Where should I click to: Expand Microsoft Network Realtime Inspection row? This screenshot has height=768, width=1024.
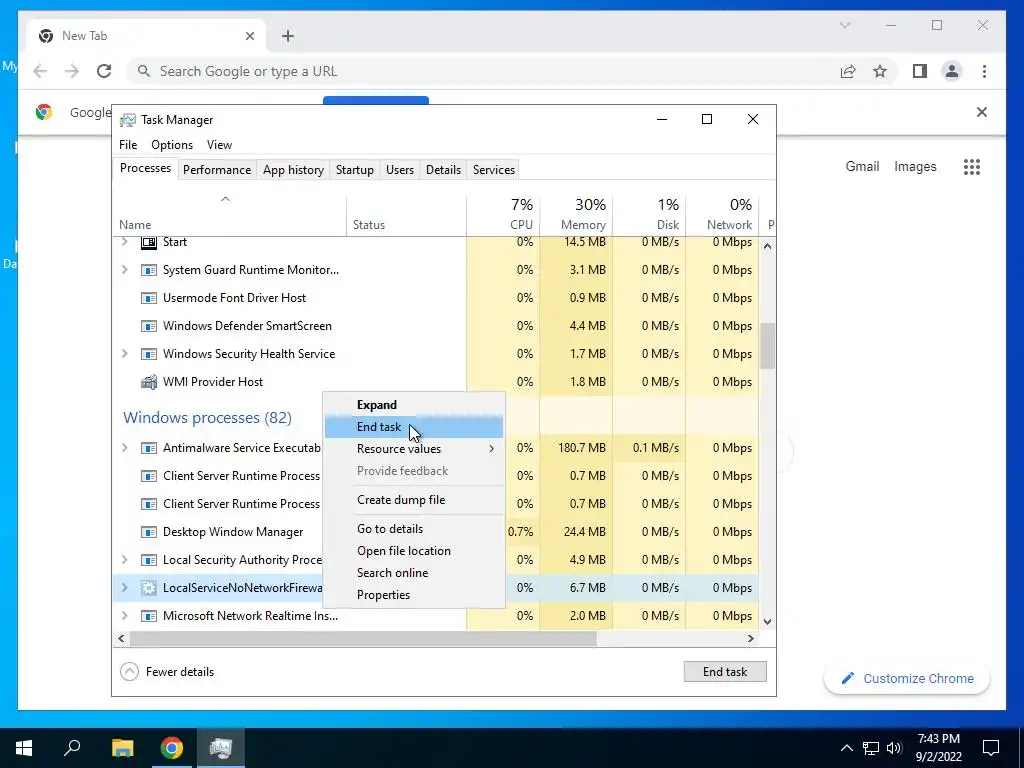[125, 616]
